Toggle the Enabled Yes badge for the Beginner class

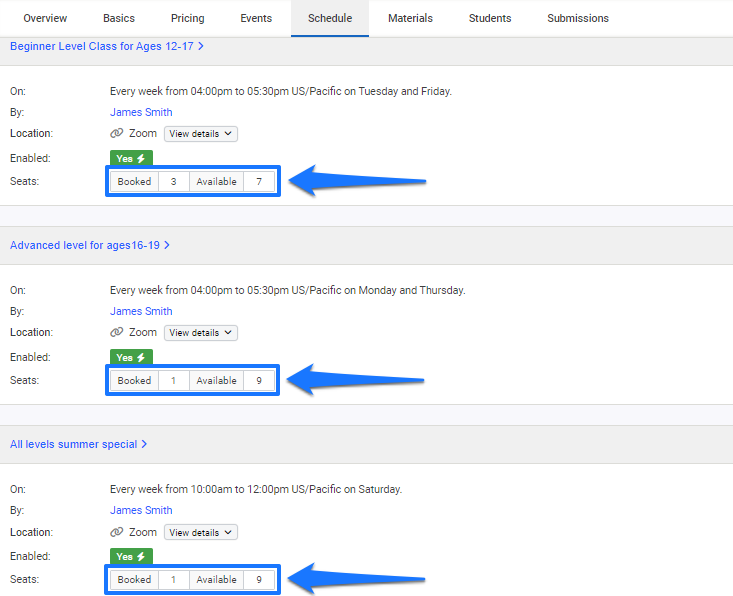[x=131, y=158]
